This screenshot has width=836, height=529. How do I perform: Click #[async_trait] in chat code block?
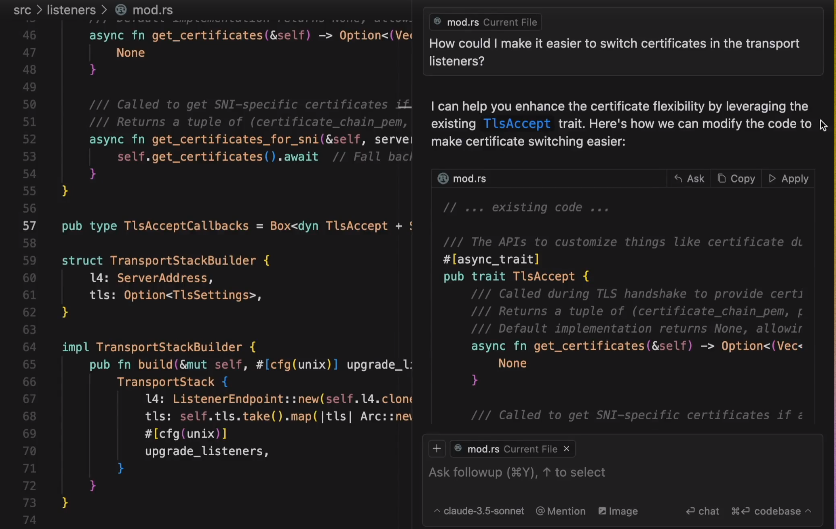point(491,259)
